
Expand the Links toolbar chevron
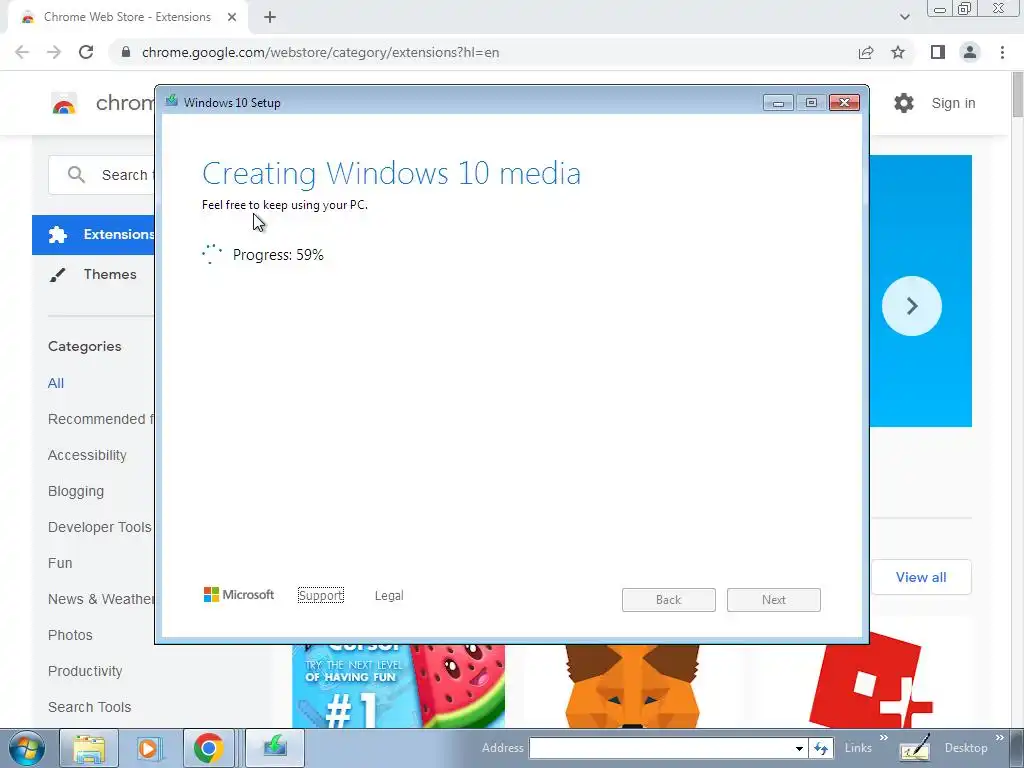click(884, 738)
